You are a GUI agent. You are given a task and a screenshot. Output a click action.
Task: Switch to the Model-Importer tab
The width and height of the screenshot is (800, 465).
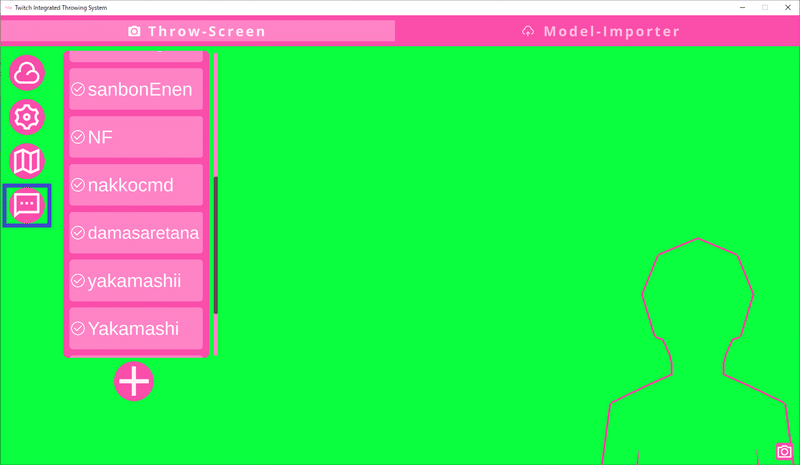pos(601,31)
